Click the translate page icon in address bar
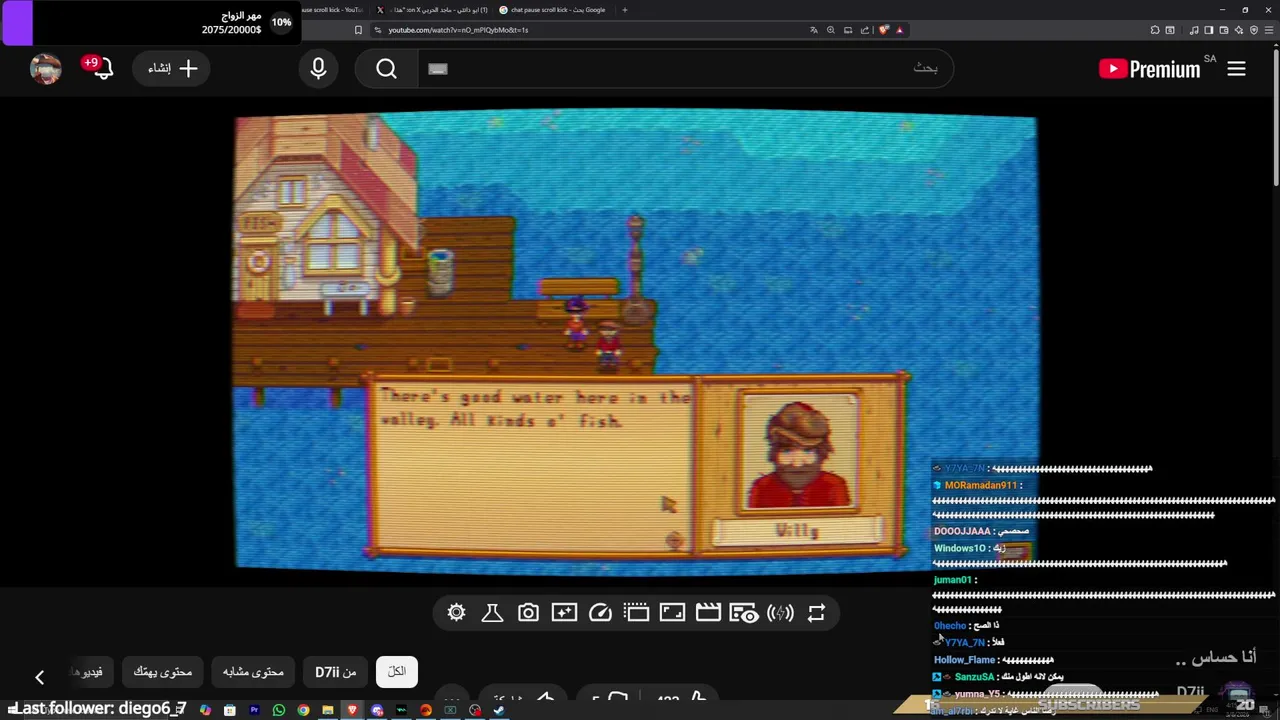 coord(814,30)
